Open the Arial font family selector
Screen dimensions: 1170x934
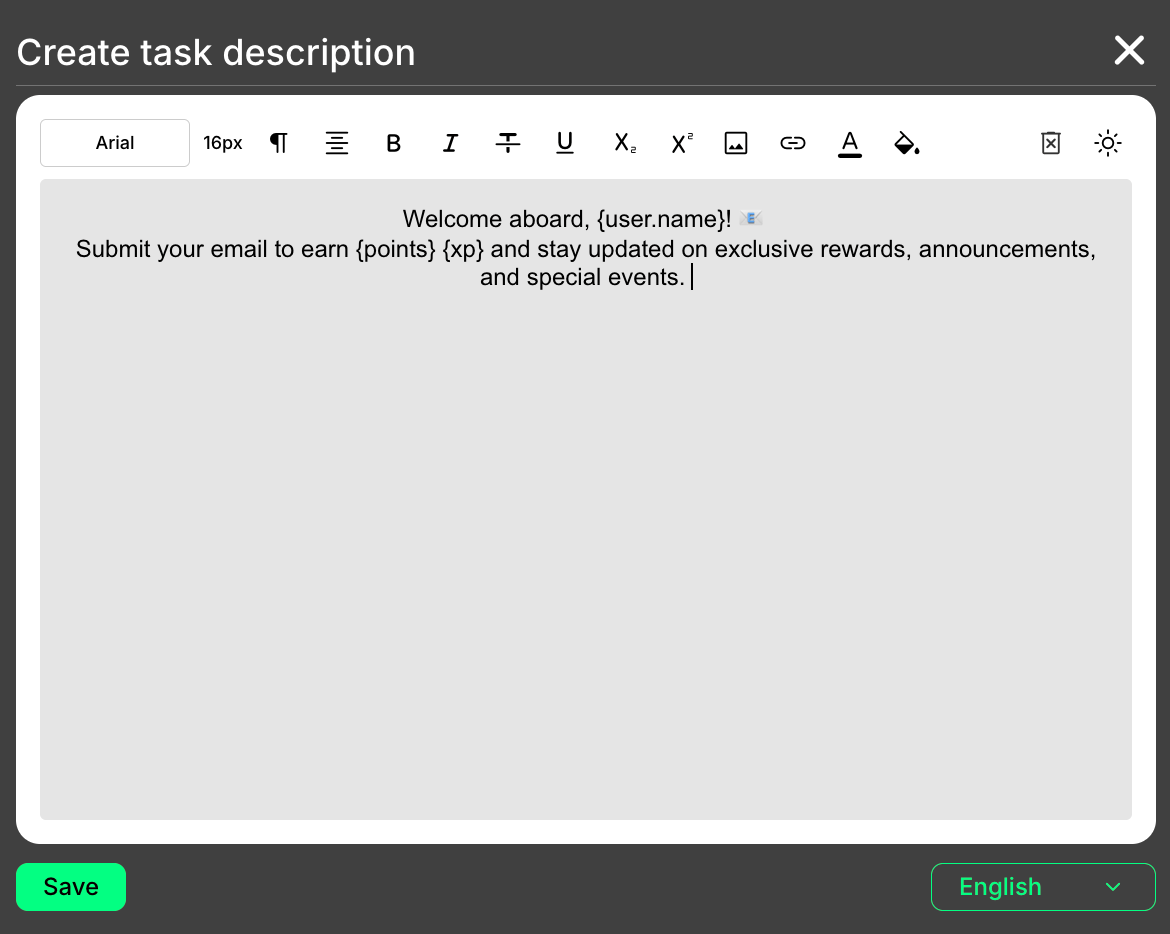[115, 142]
